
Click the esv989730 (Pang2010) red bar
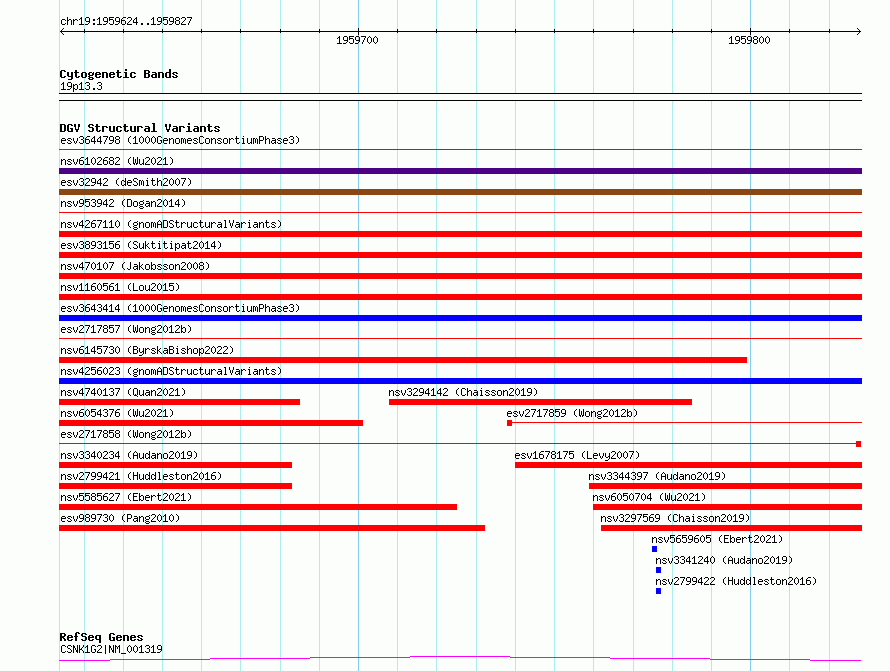(272, 528)
